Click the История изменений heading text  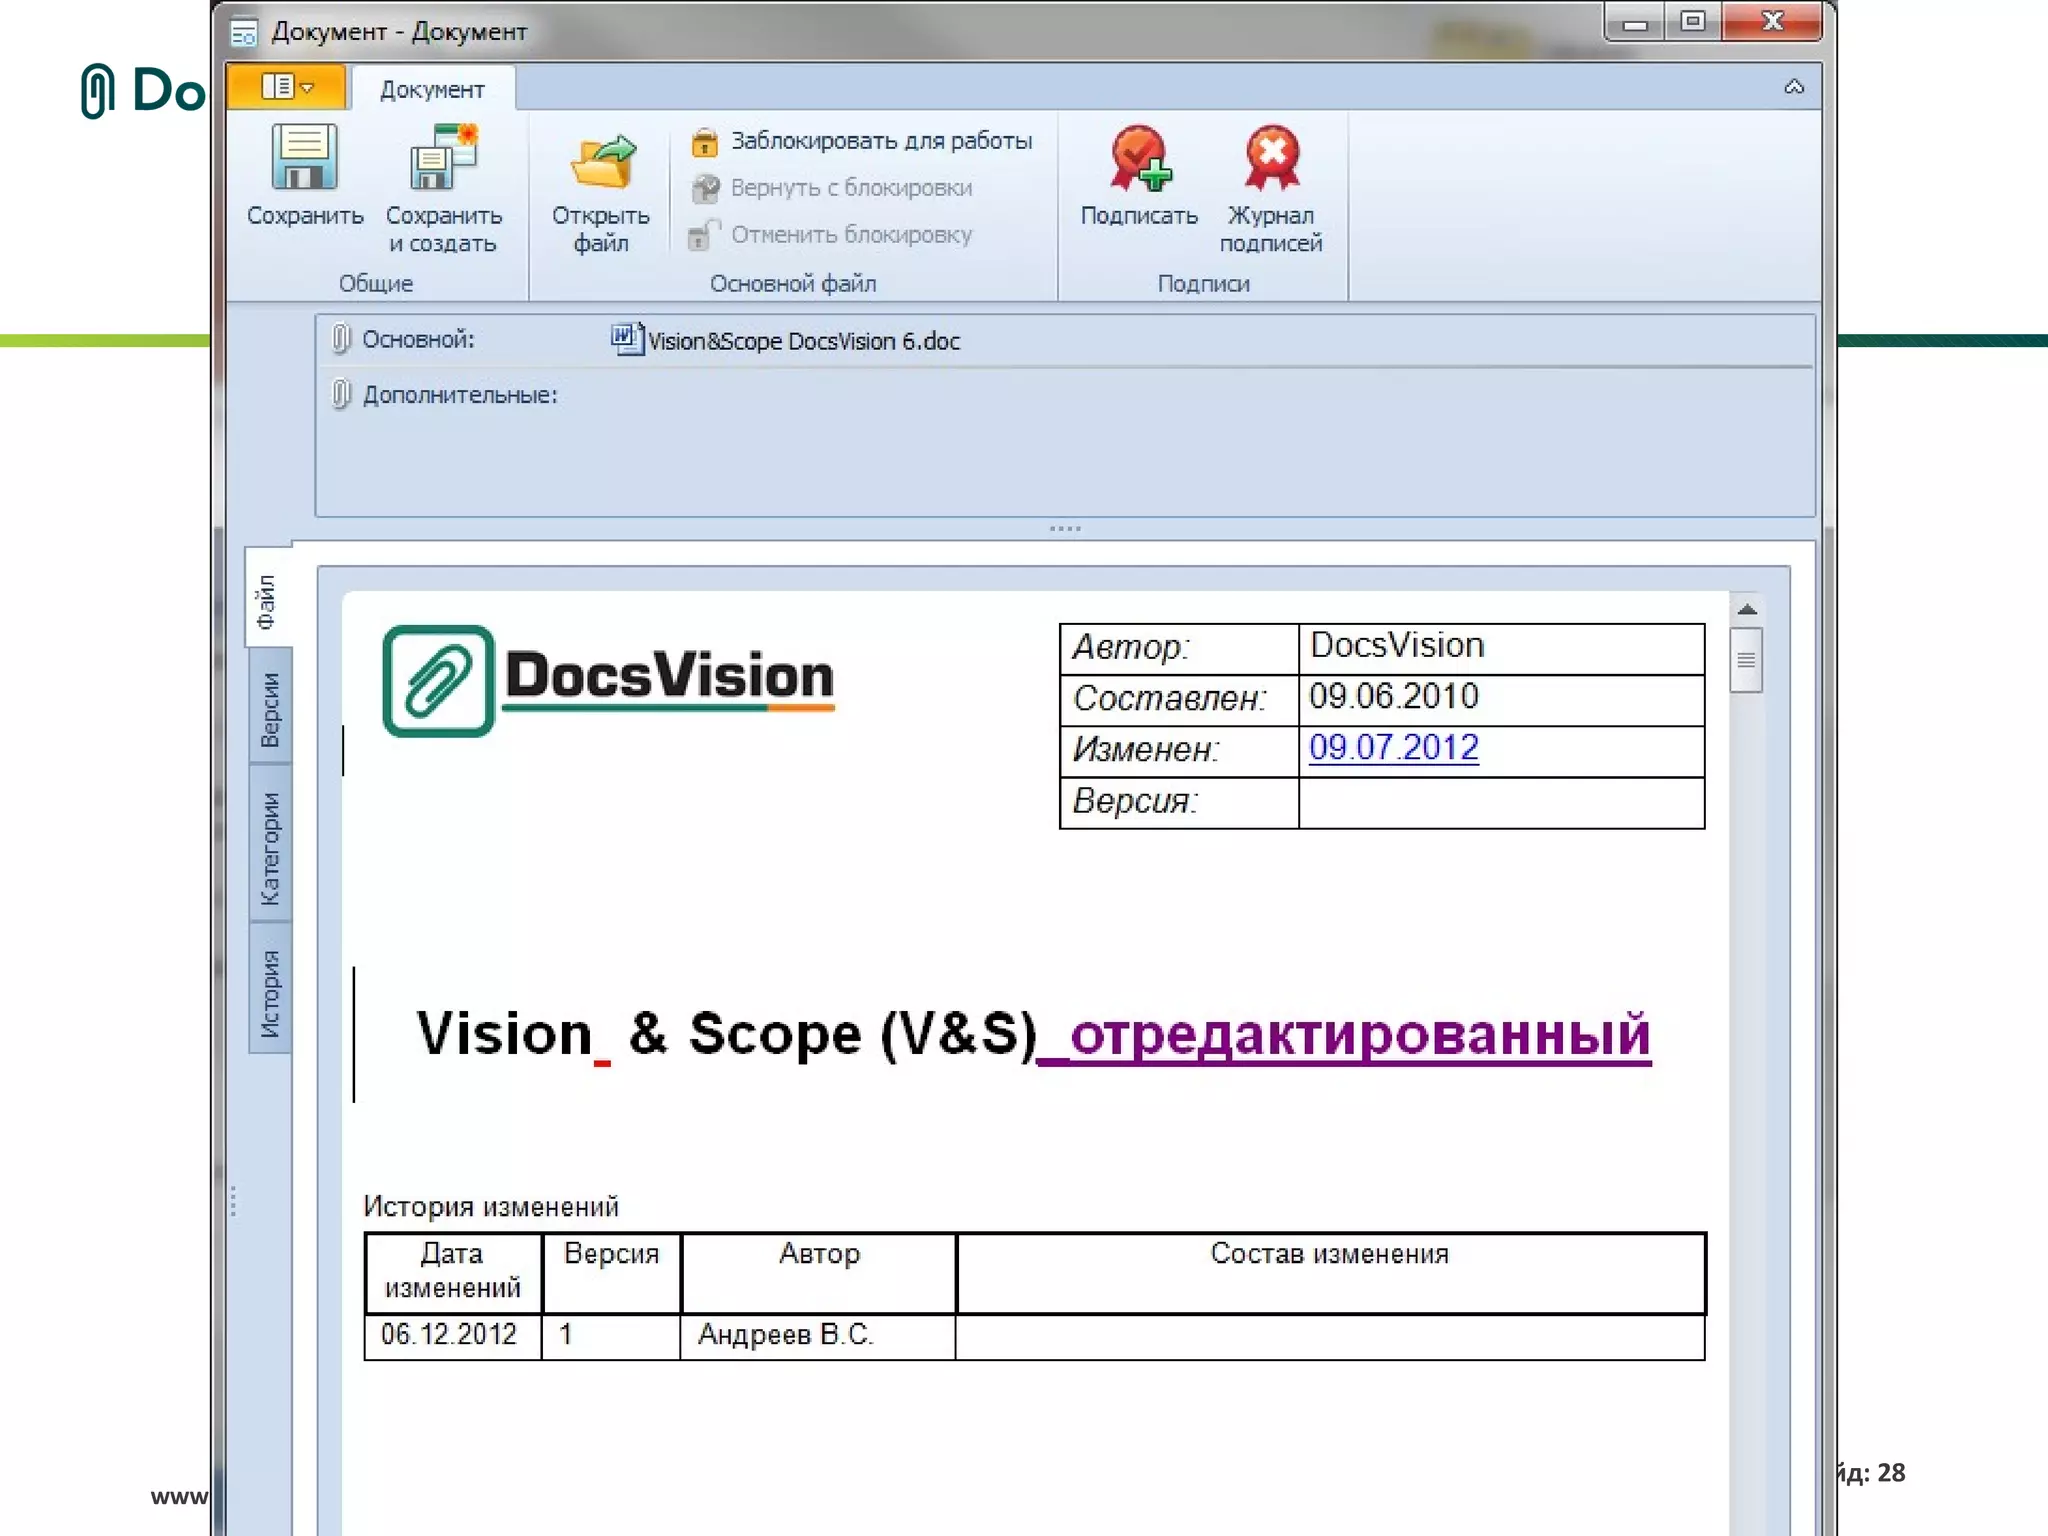point(490,1207)
